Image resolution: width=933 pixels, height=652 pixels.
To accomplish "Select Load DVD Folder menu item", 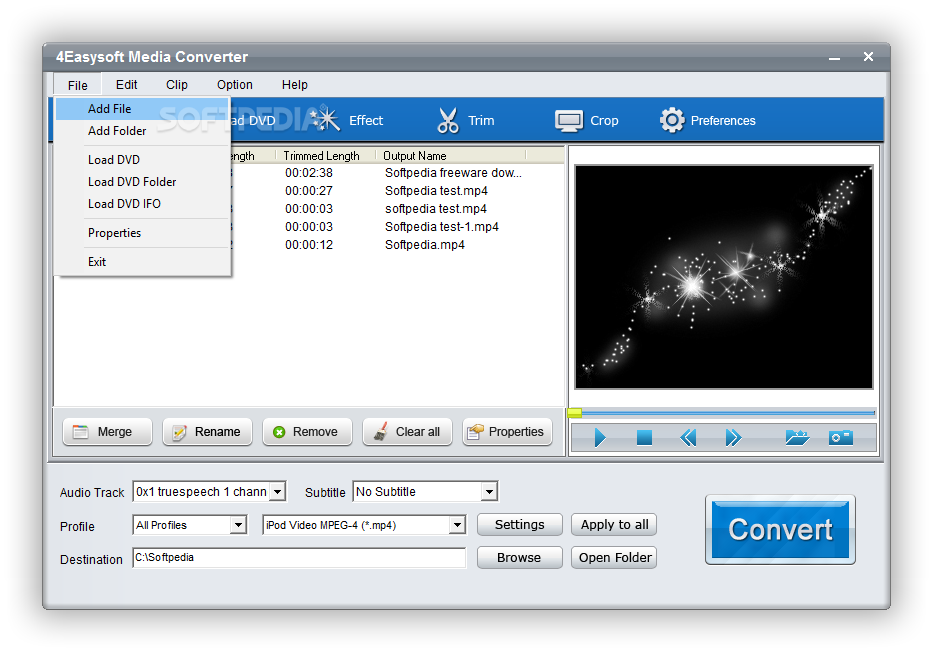I will pyautogui.click(x=143, y=182).
